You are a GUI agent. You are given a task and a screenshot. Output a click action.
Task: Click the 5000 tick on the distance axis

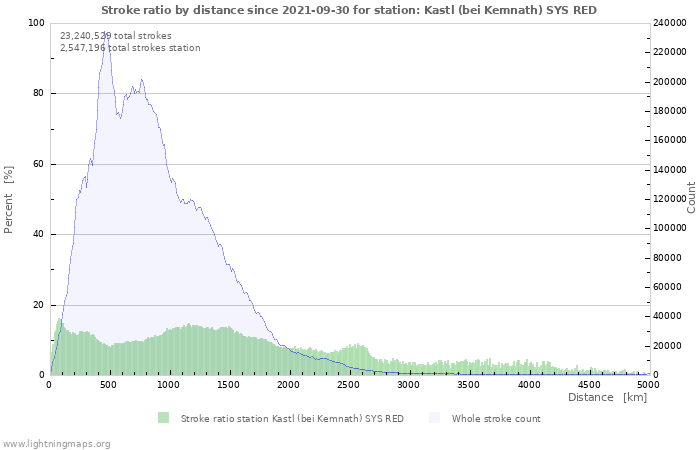[648, 384]
